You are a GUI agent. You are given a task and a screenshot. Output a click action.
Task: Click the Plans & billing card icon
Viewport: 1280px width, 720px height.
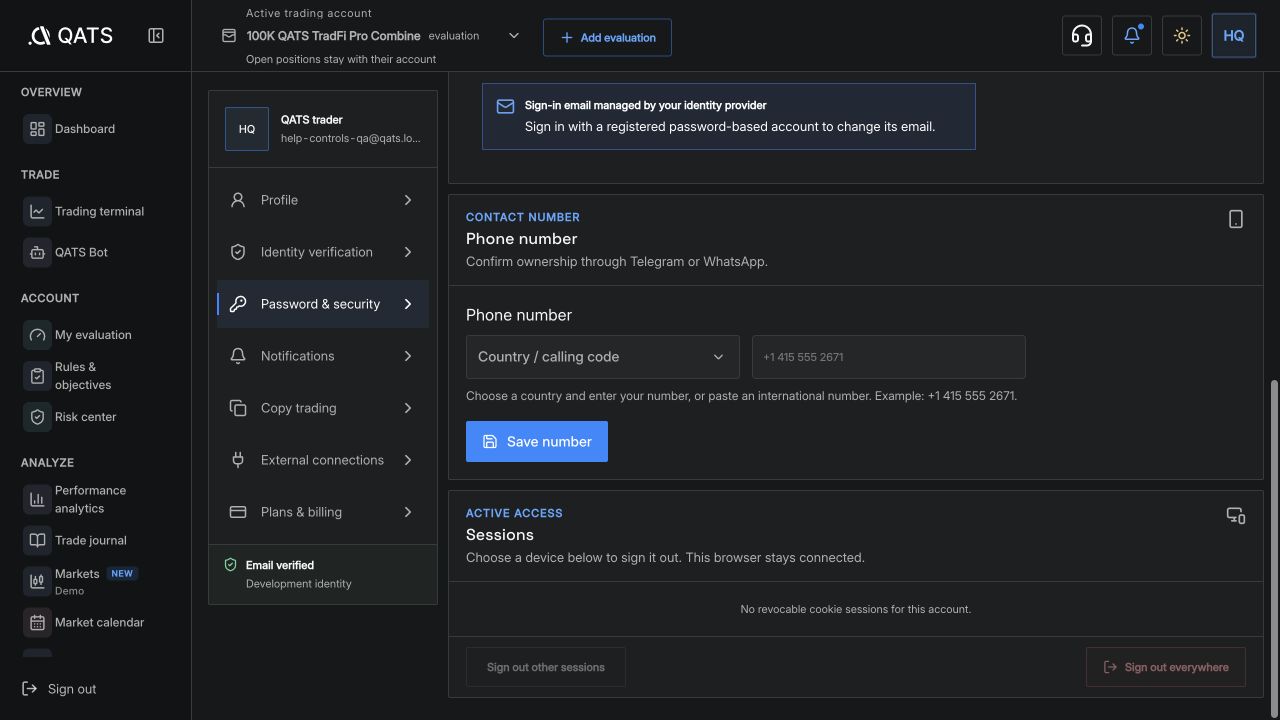tap(238, 512)
